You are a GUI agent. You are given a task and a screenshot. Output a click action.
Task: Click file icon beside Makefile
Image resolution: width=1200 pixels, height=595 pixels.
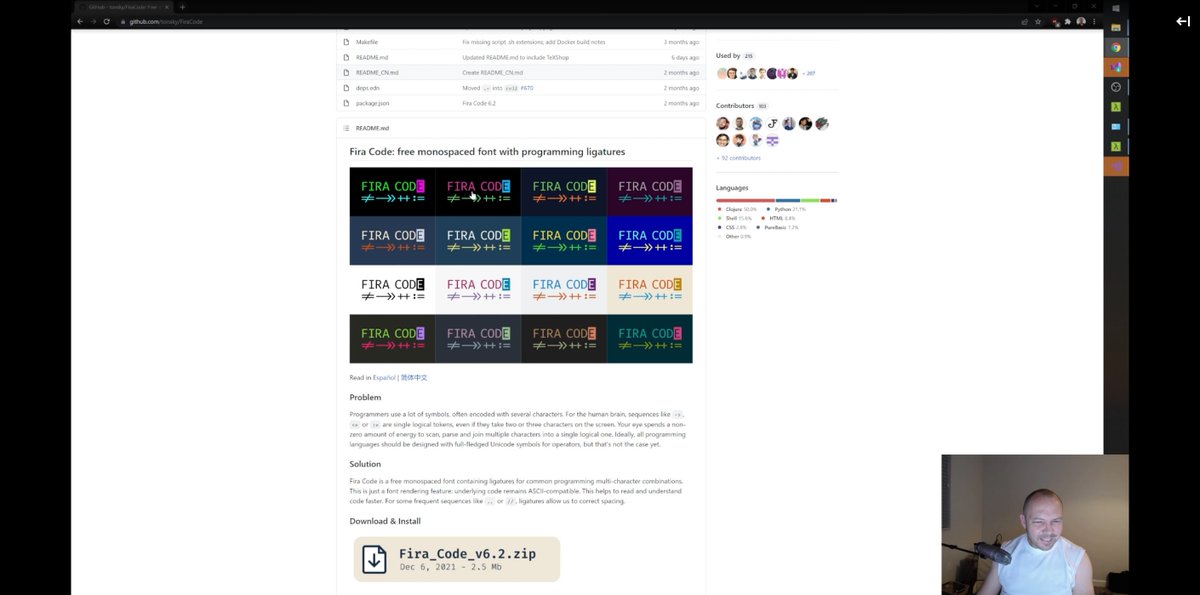346,42
